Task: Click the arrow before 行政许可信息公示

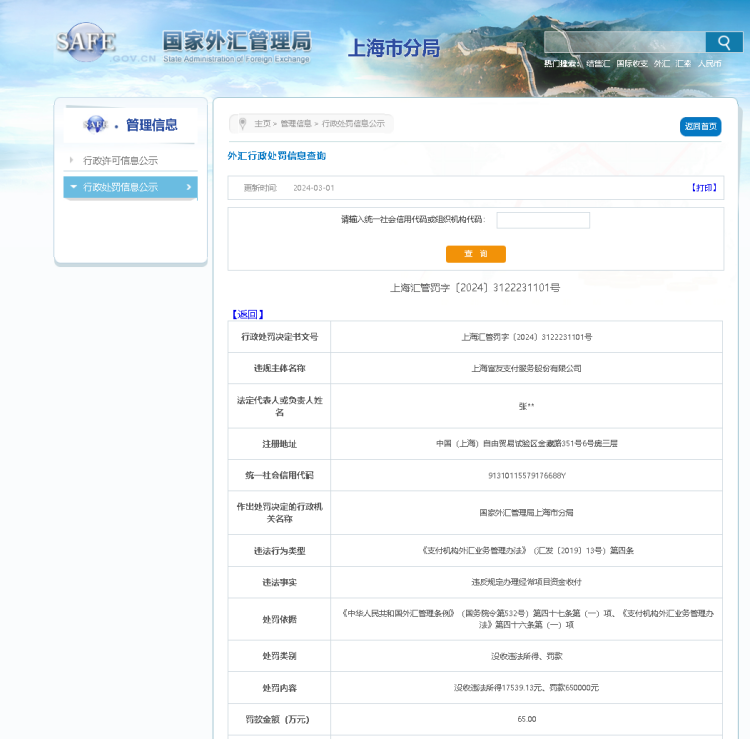Action: pyautogui.click(x=71, y=160)
